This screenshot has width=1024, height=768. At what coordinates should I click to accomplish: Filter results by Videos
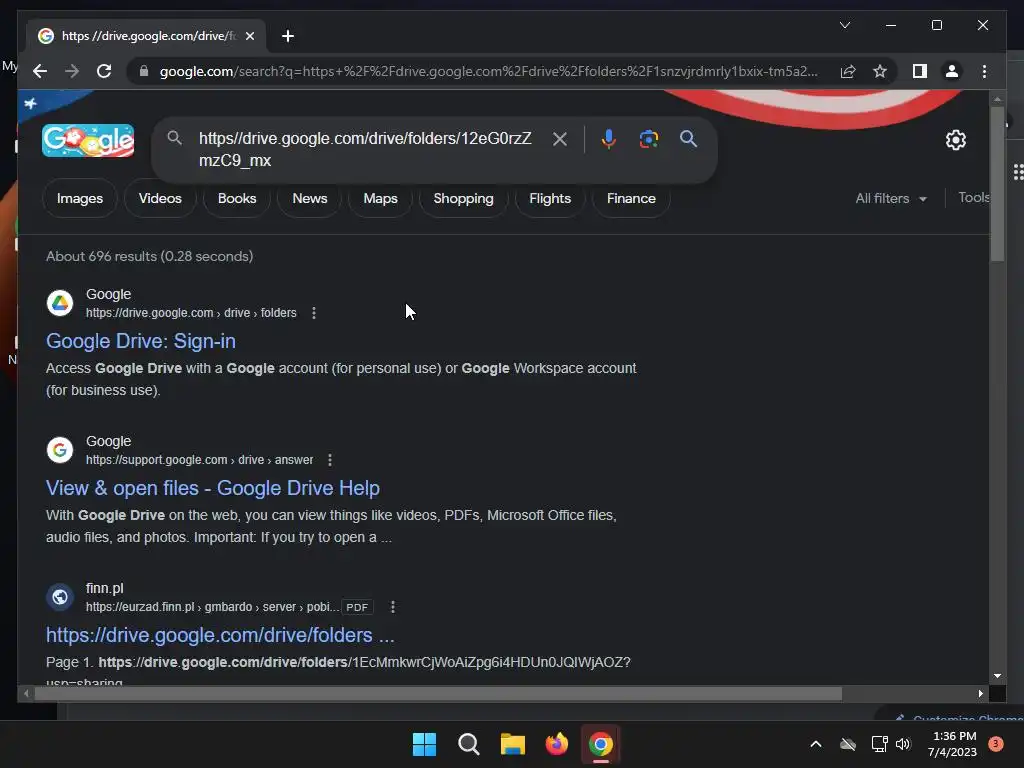(160, 199)
